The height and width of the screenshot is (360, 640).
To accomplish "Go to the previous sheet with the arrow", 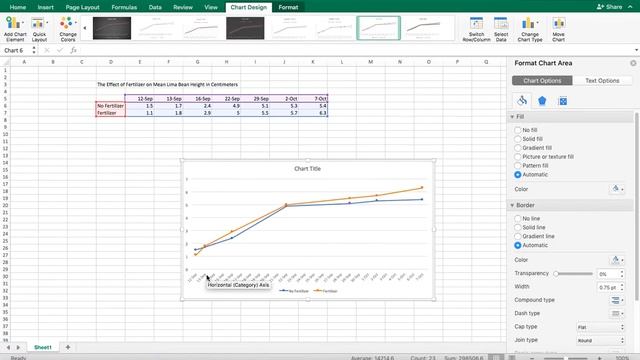I will point(8,347).
